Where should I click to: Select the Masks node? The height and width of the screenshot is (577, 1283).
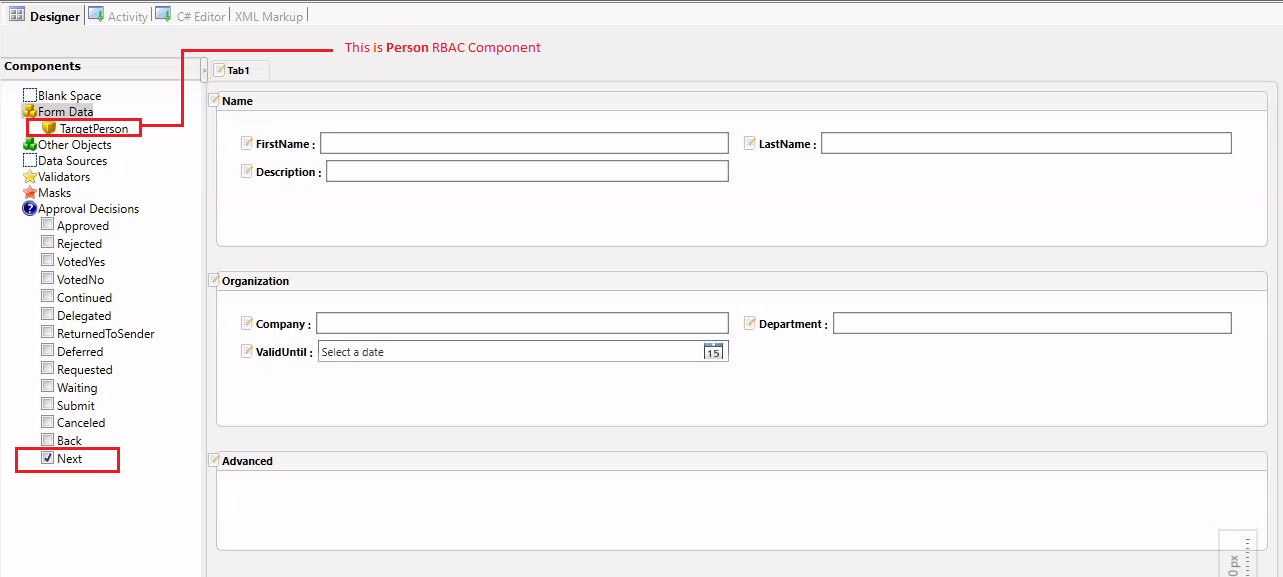pyautogui.click(x=54, y=193)
